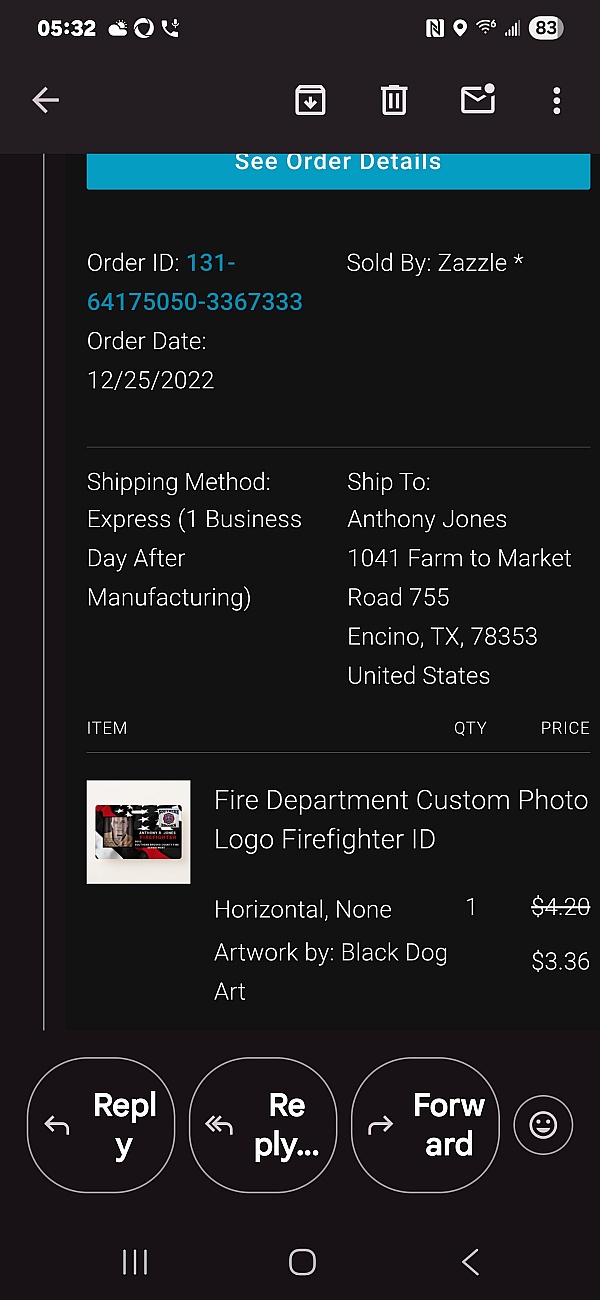
Task: Tap the battery indicator in status bar
Action: pos(545,28)
